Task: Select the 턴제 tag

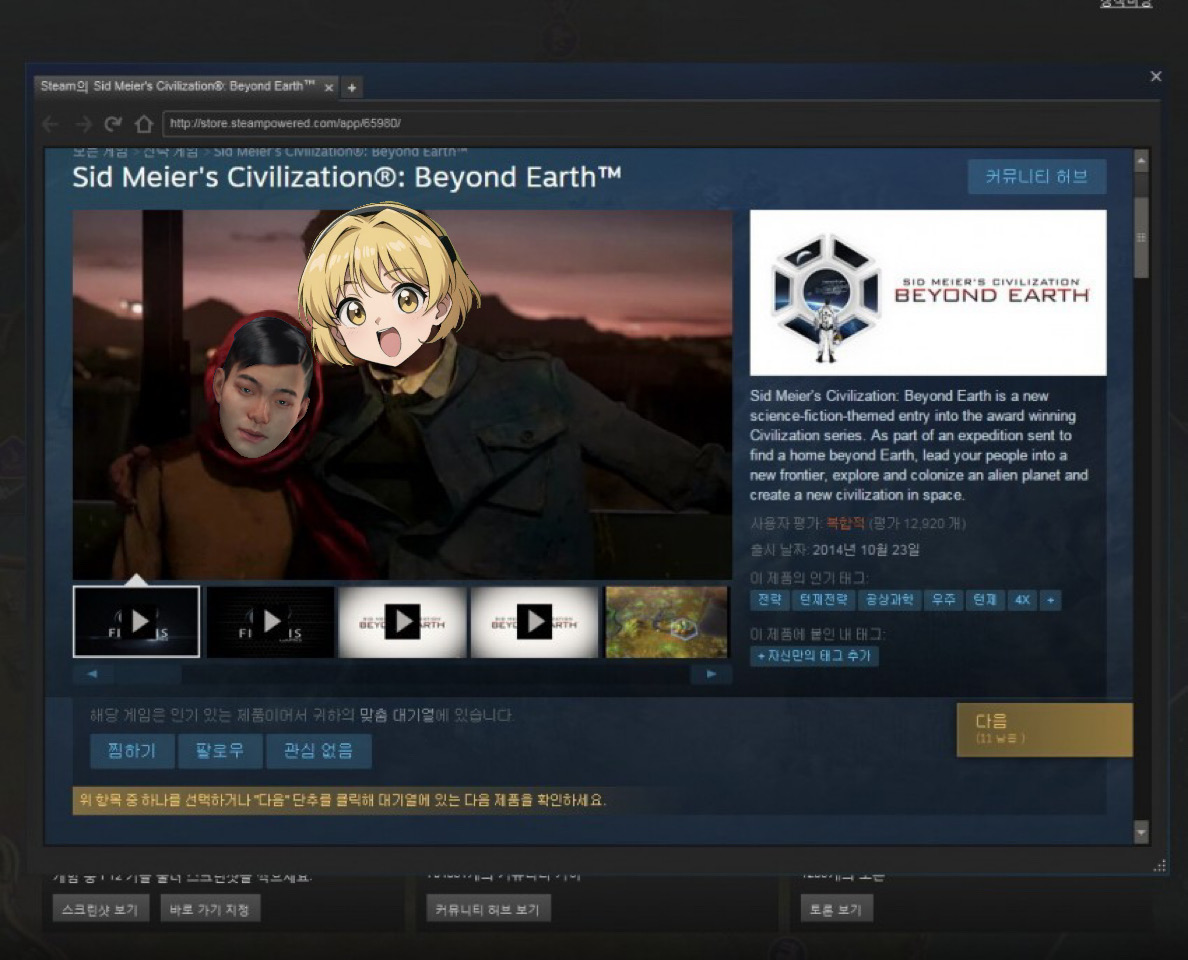Action: pyautogui.click(x=984, y=600)
